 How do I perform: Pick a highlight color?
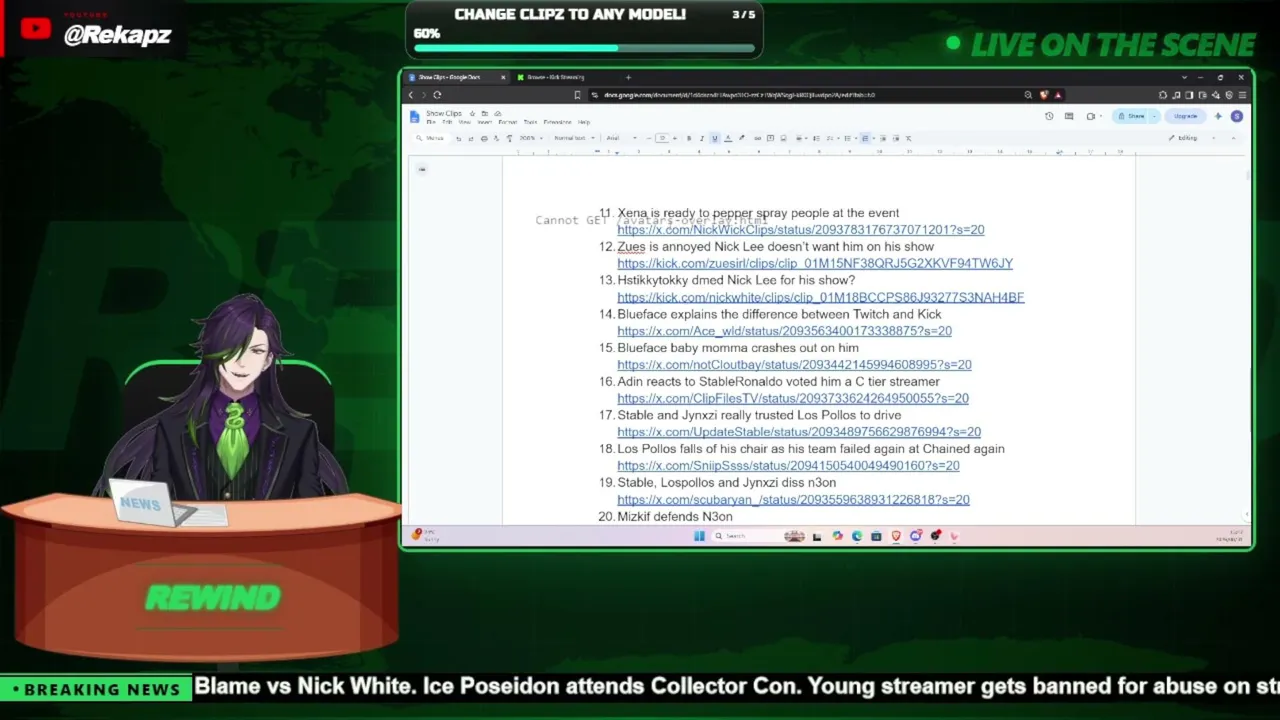point(741,138)
